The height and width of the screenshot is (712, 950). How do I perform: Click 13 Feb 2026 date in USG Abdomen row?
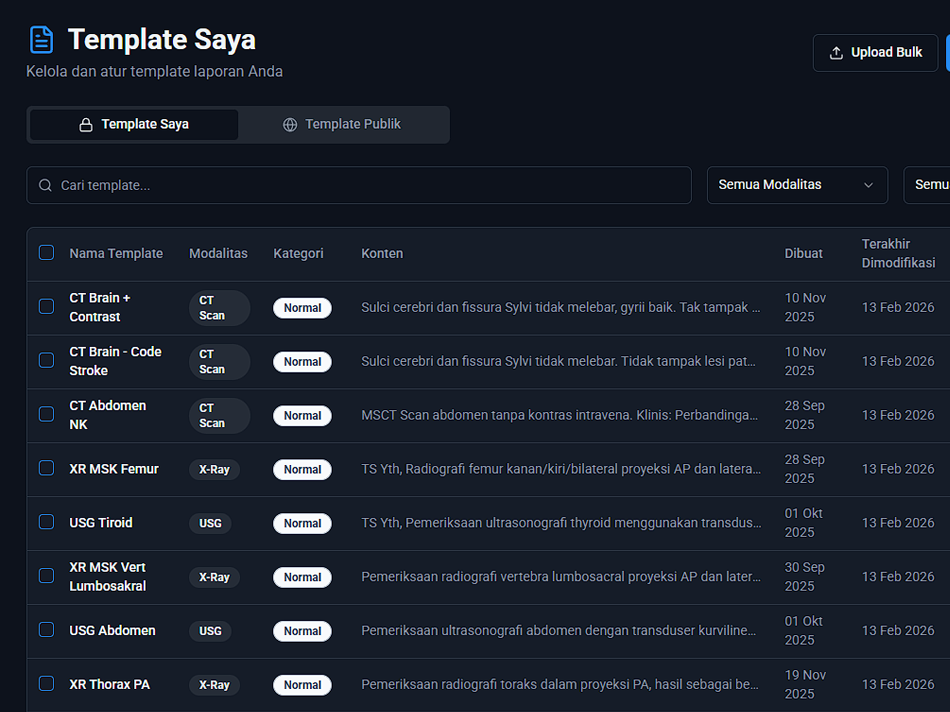click(x=898, y=631)
